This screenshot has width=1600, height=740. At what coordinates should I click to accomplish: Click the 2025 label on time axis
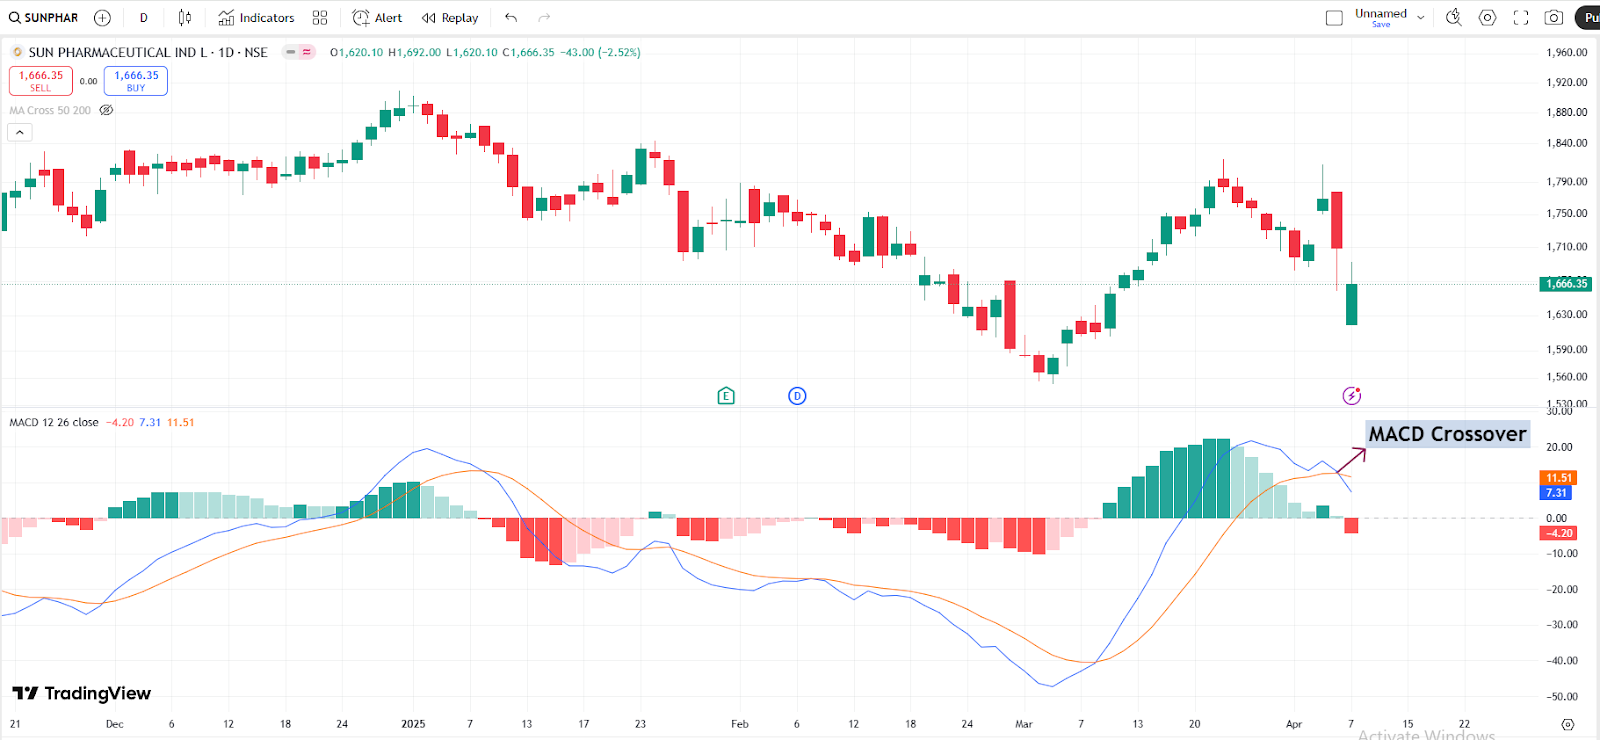pos(413,724)
